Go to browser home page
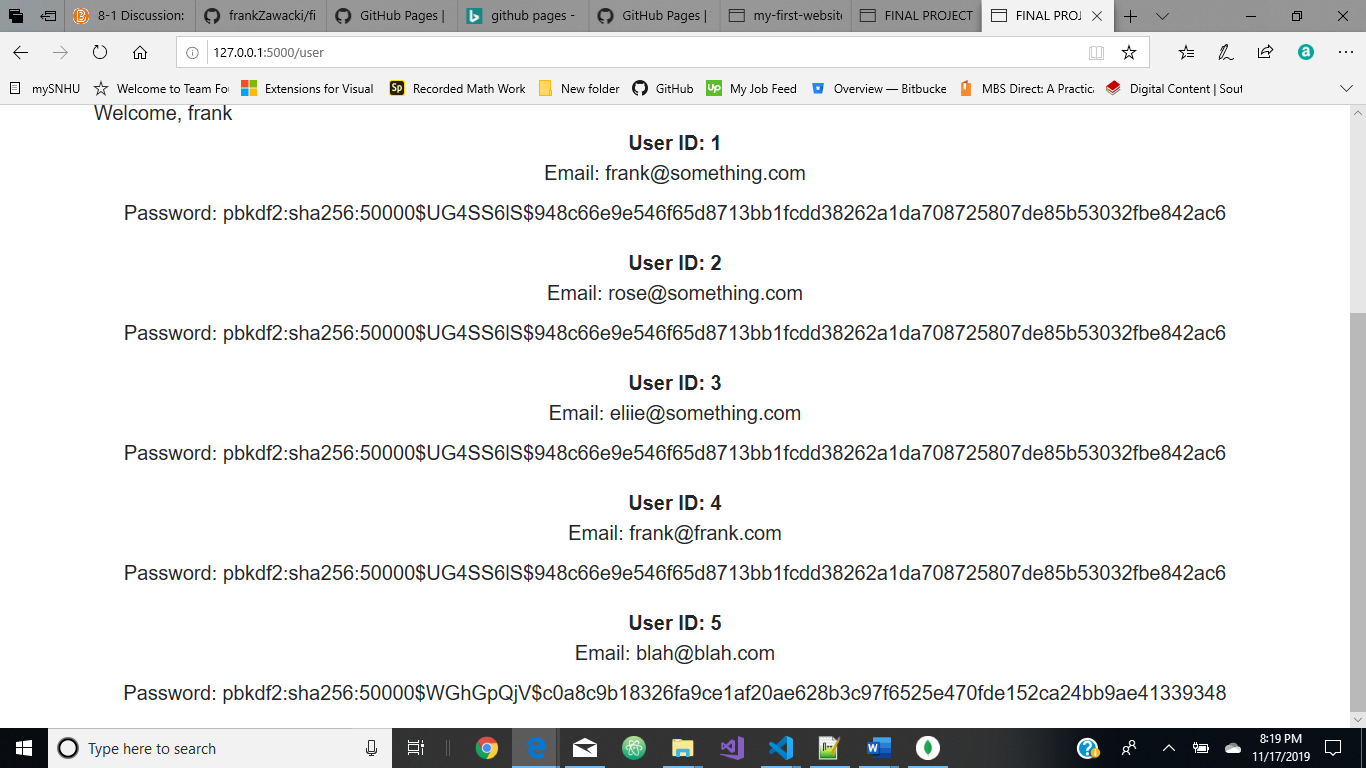 click(x=140, y=52)
